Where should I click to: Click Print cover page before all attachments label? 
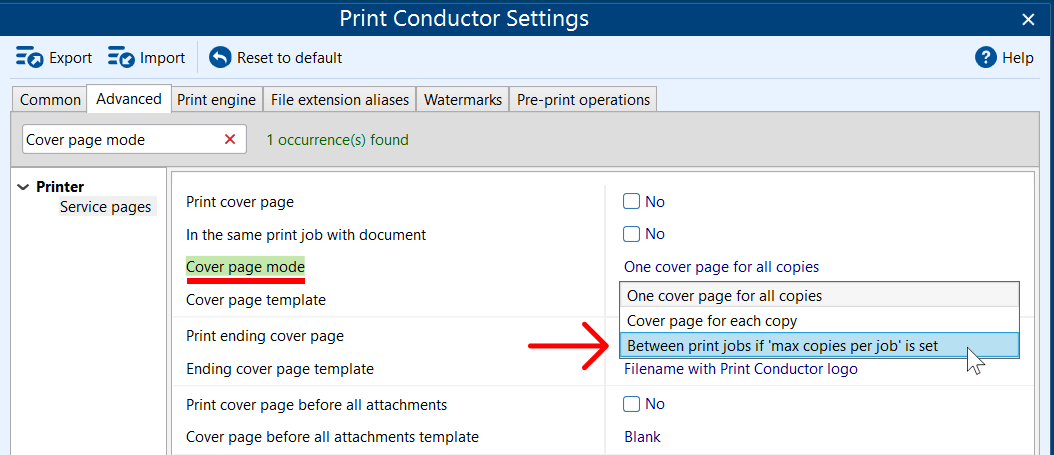317,405
